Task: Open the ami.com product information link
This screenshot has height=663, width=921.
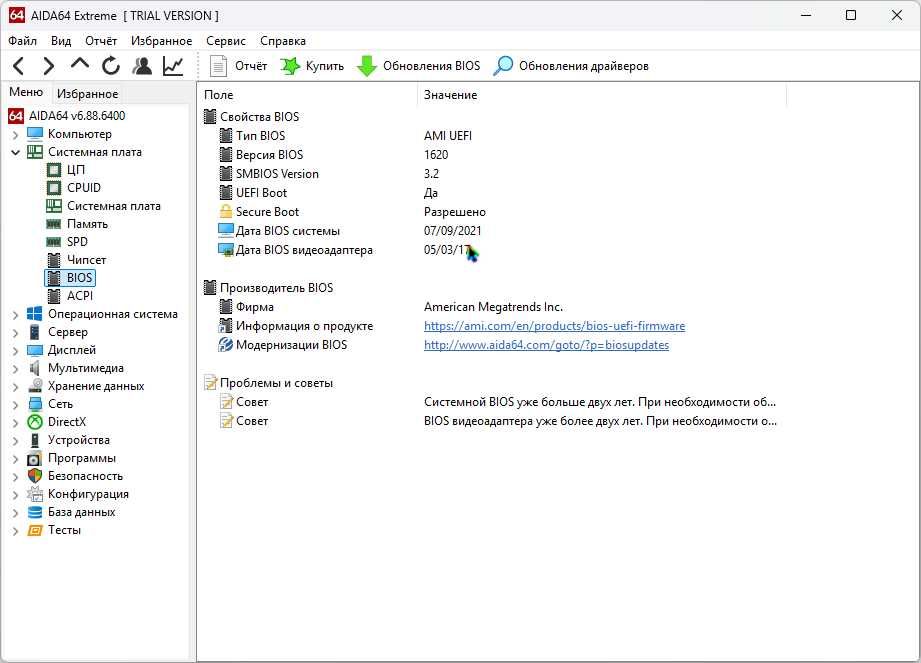Action: click(x=554, y=326)
